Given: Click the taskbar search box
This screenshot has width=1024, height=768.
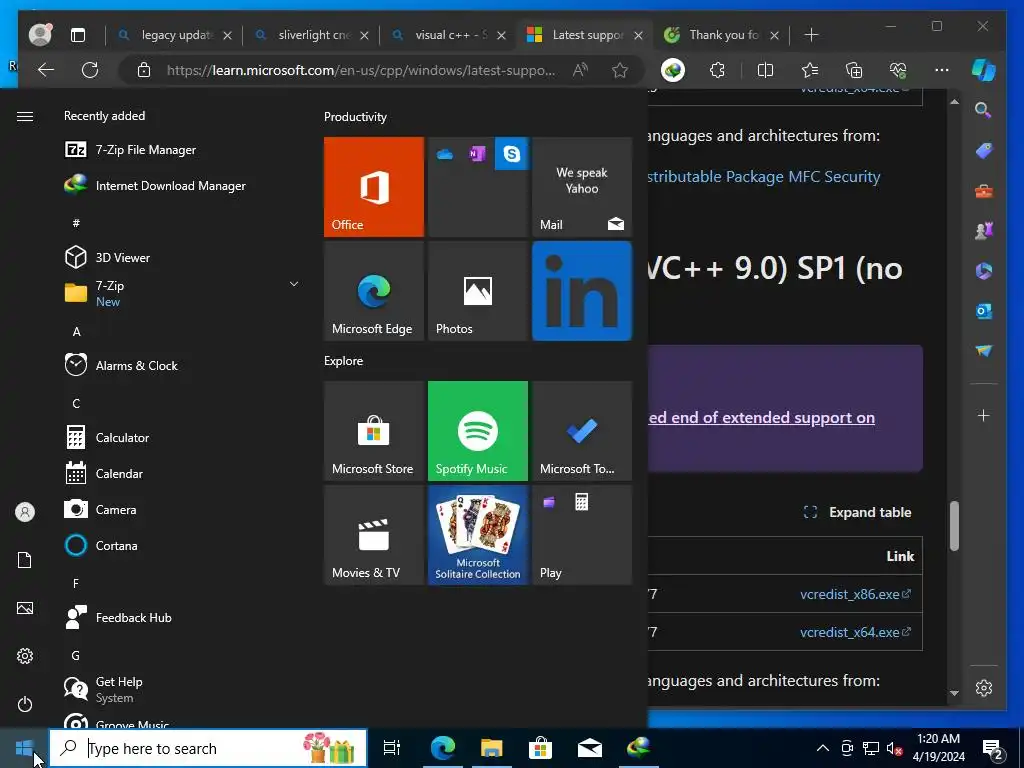Looking at the screenshot, I should (x=208, y=748).
